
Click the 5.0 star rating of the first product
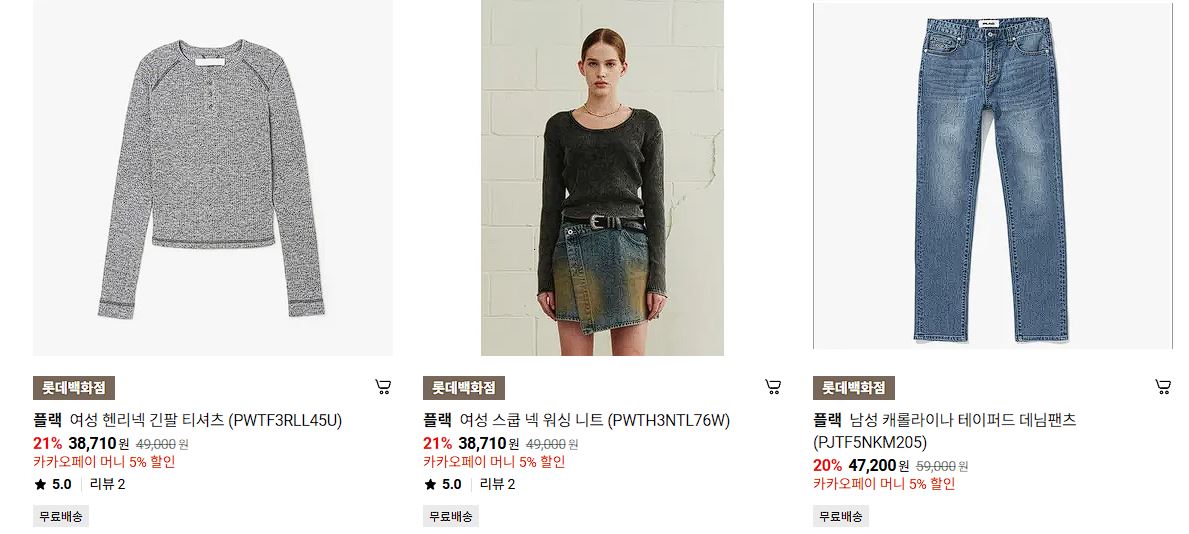(52, 485)
